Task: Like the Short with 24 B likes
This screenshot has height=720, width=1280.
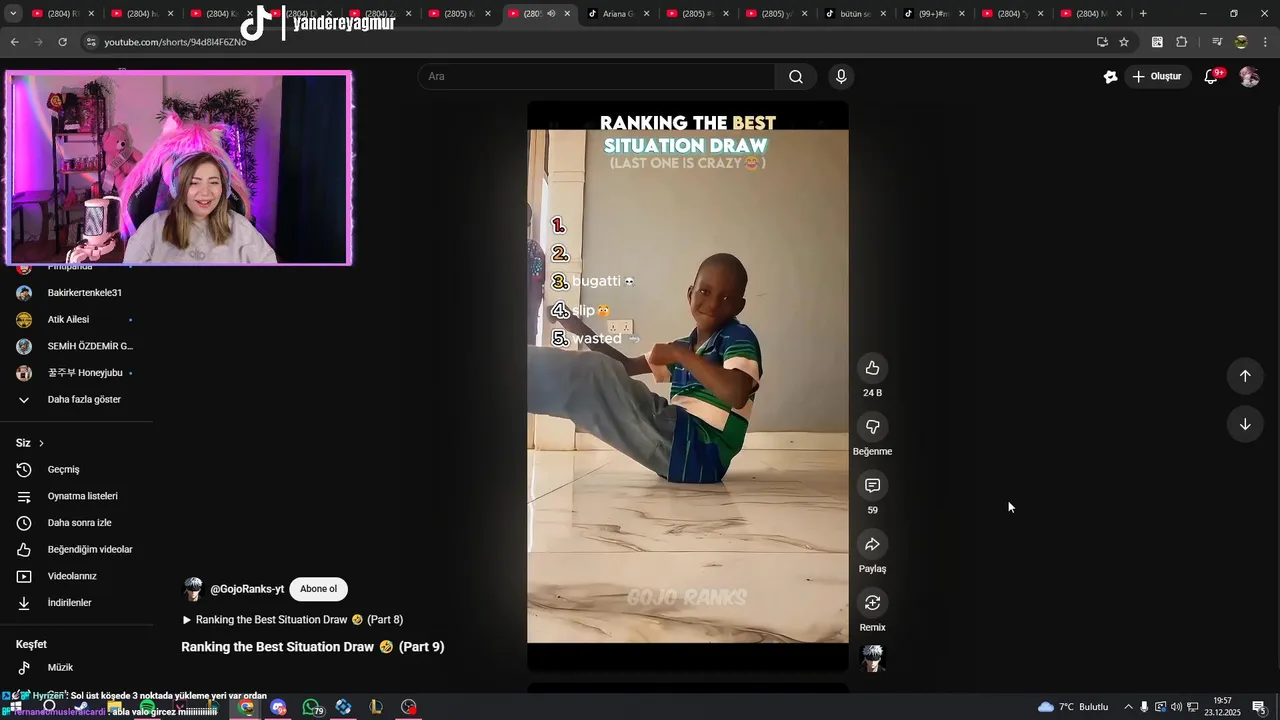Action: [872, 368]
